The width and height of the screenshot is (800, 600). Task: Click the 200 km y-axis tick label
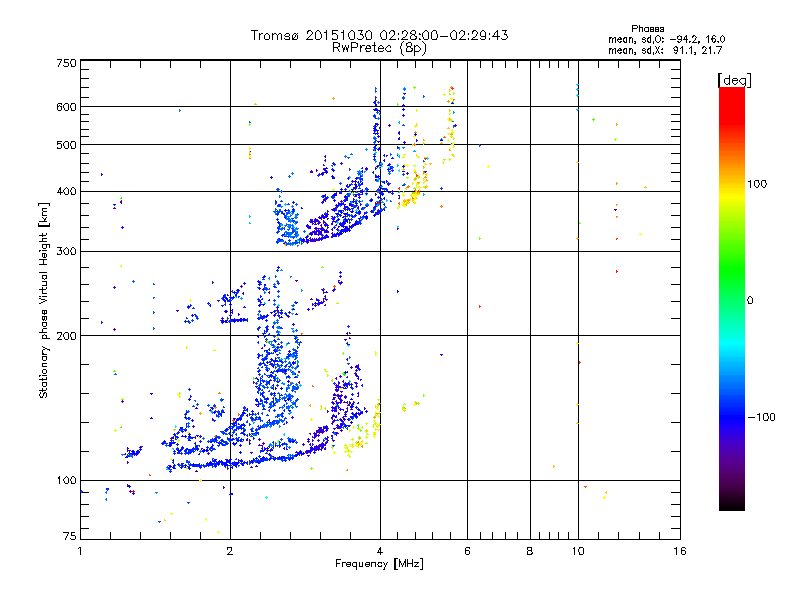(x=66, y=336)
